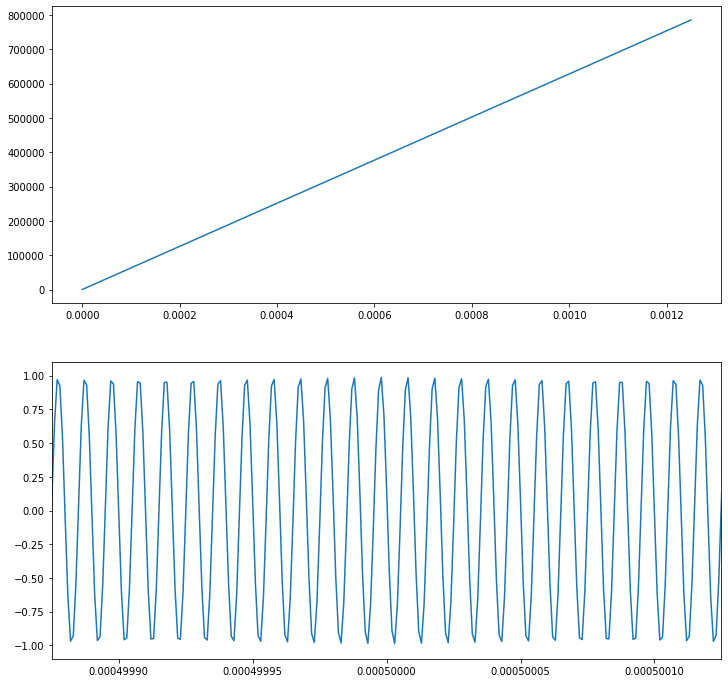
Task: Click the 300000 y-axis label
Action: coord(26,188)
